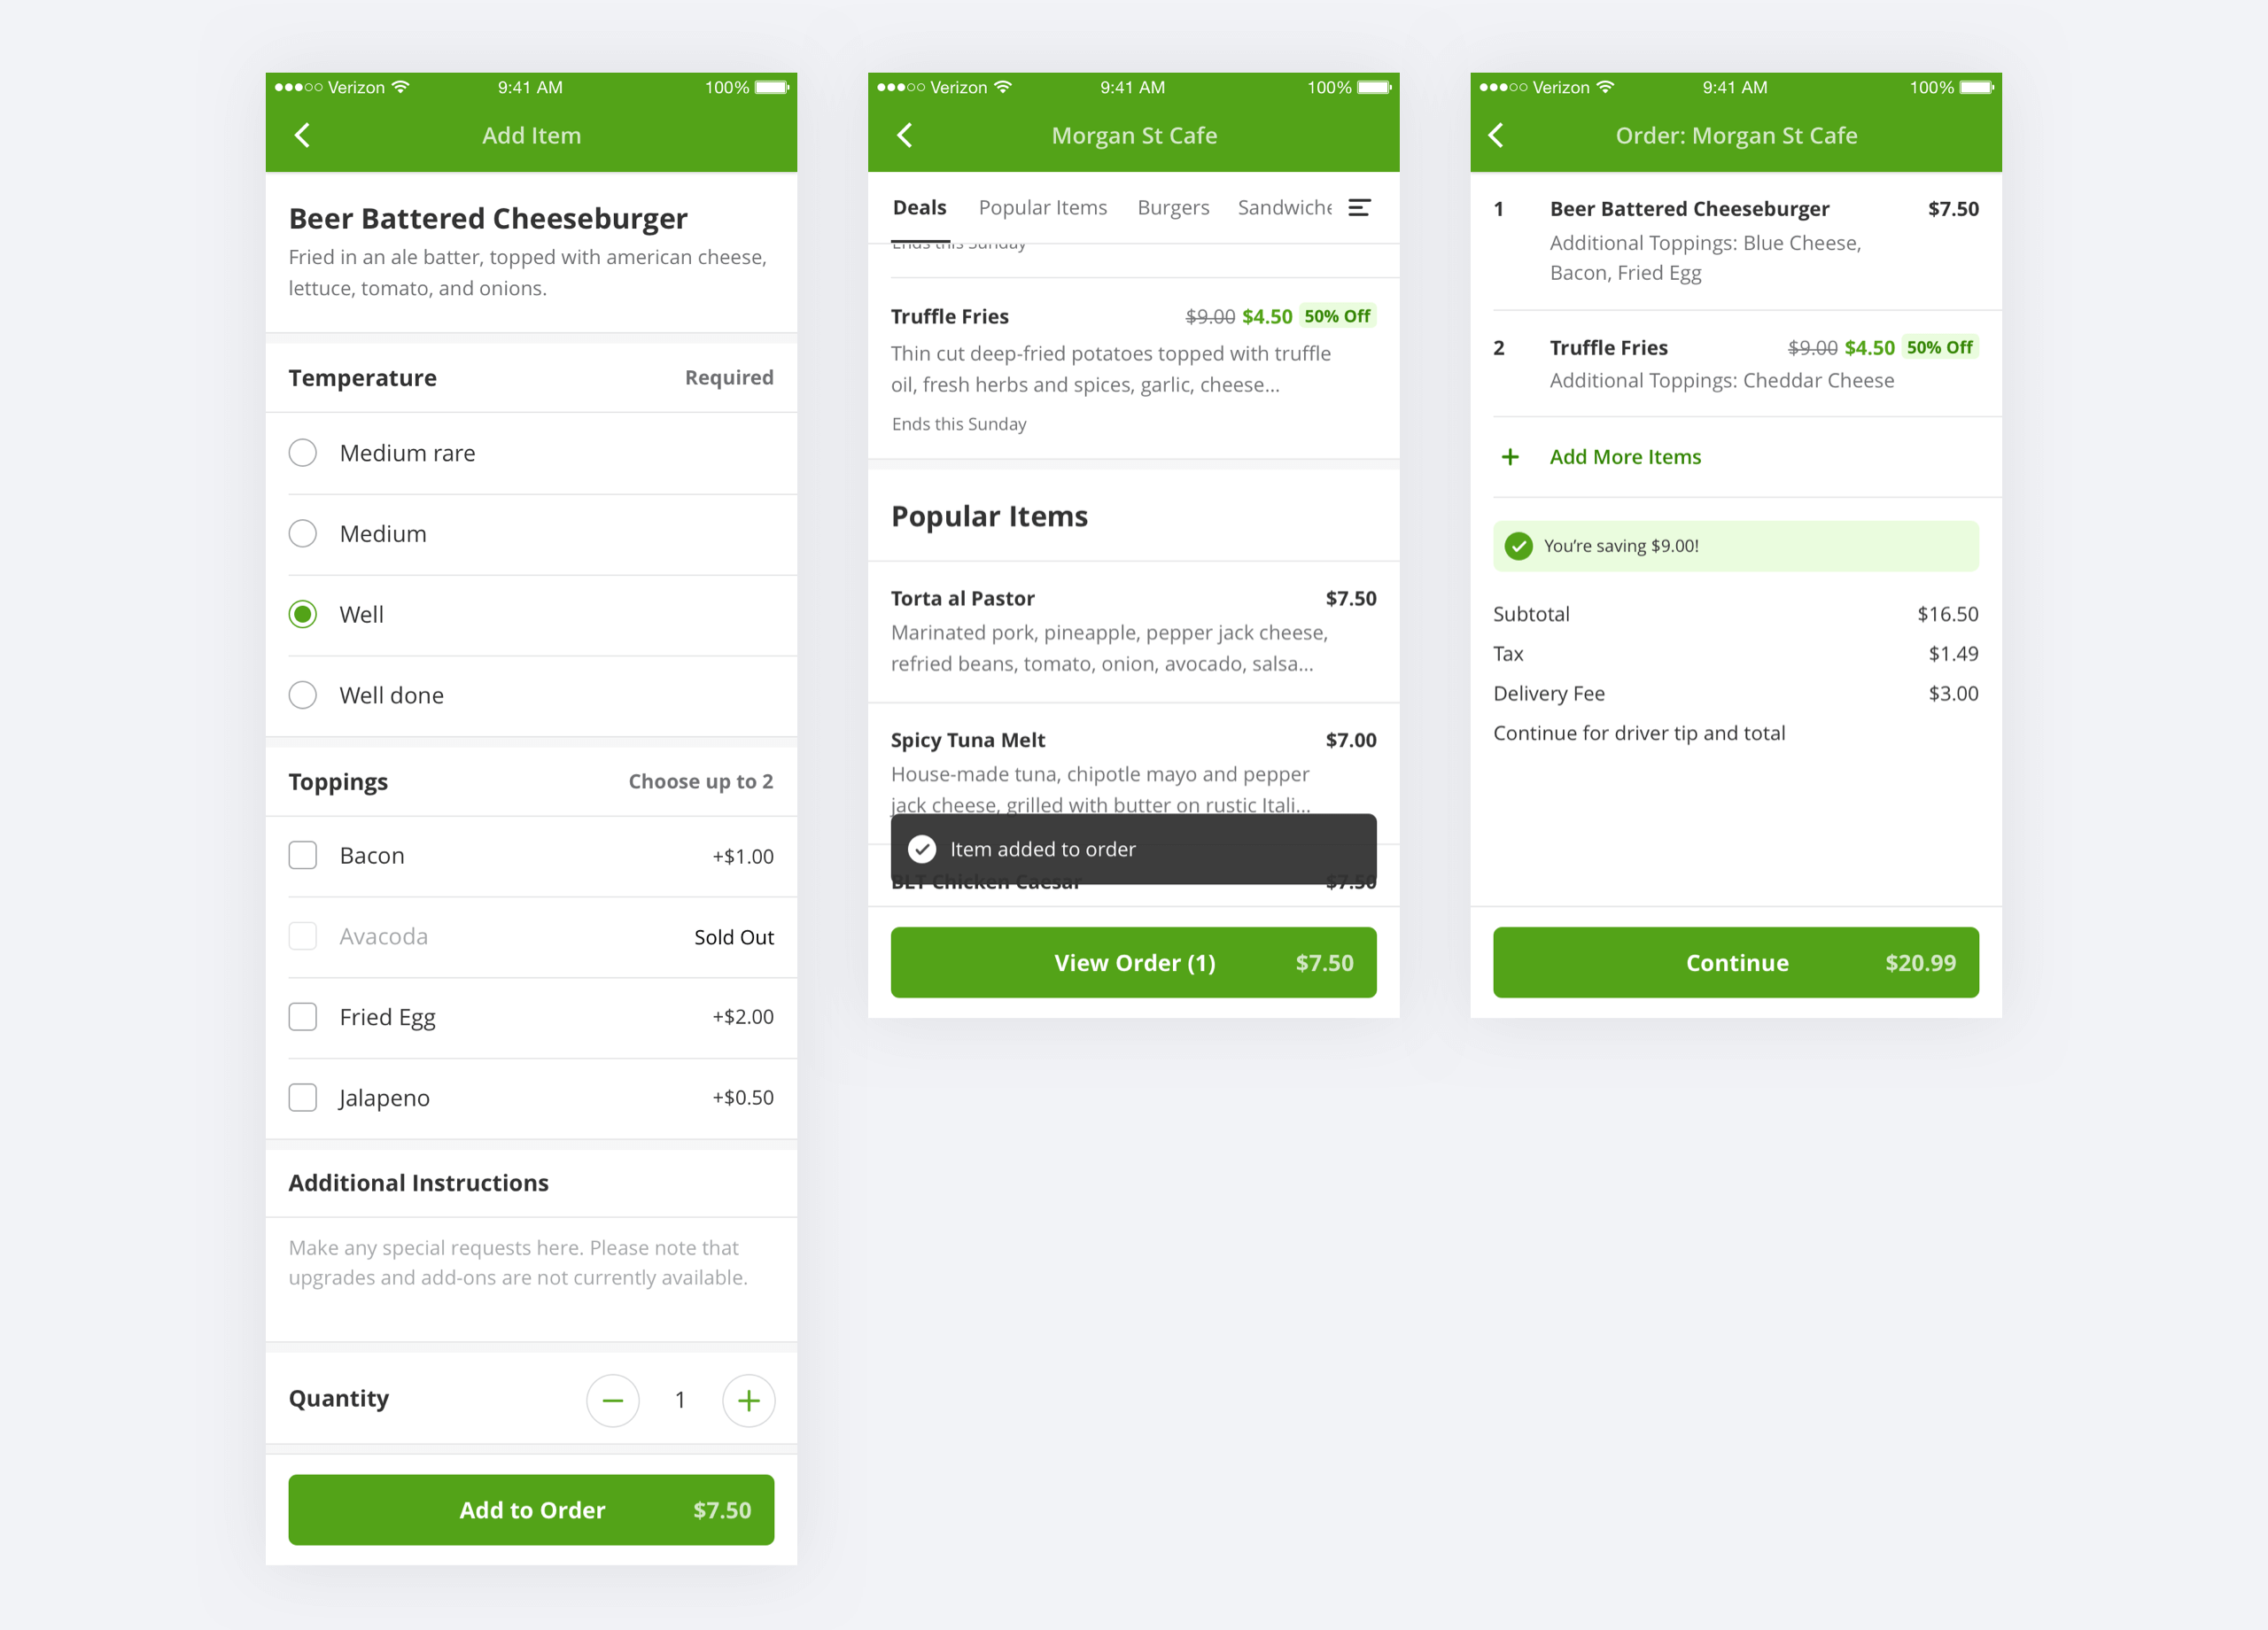Click the savings checkmark icon

[x=1518, y=546]
